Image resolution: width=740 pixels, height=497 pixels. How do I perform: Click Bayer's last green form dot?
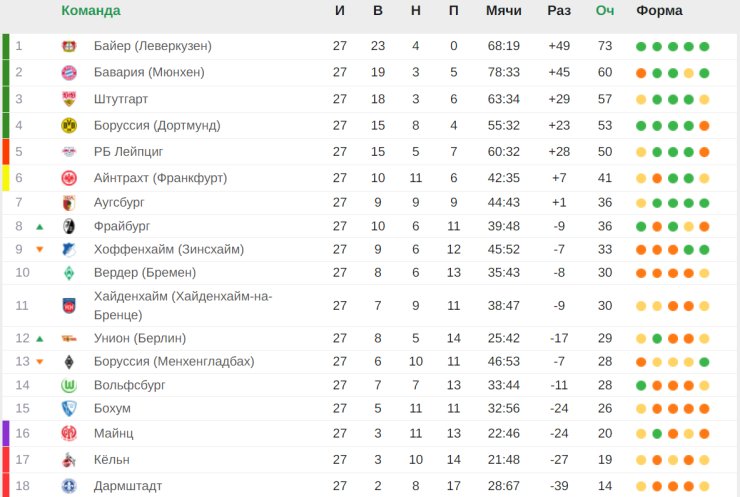(x=704, y=47)
